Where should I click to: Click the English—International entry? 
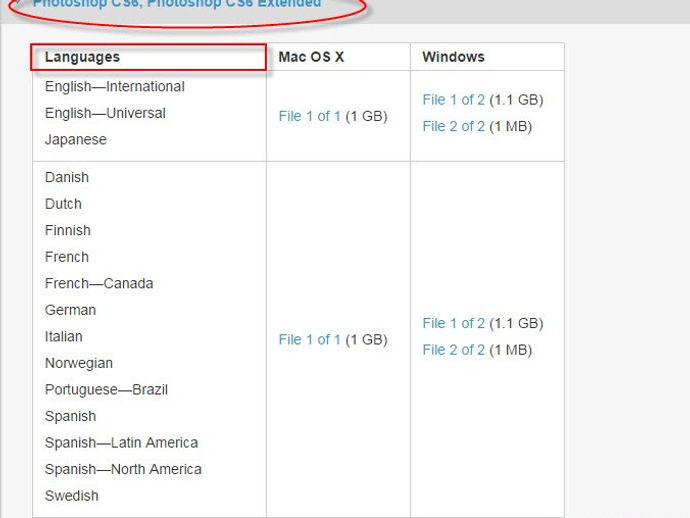pyautogui.click(x=115, y=86)
